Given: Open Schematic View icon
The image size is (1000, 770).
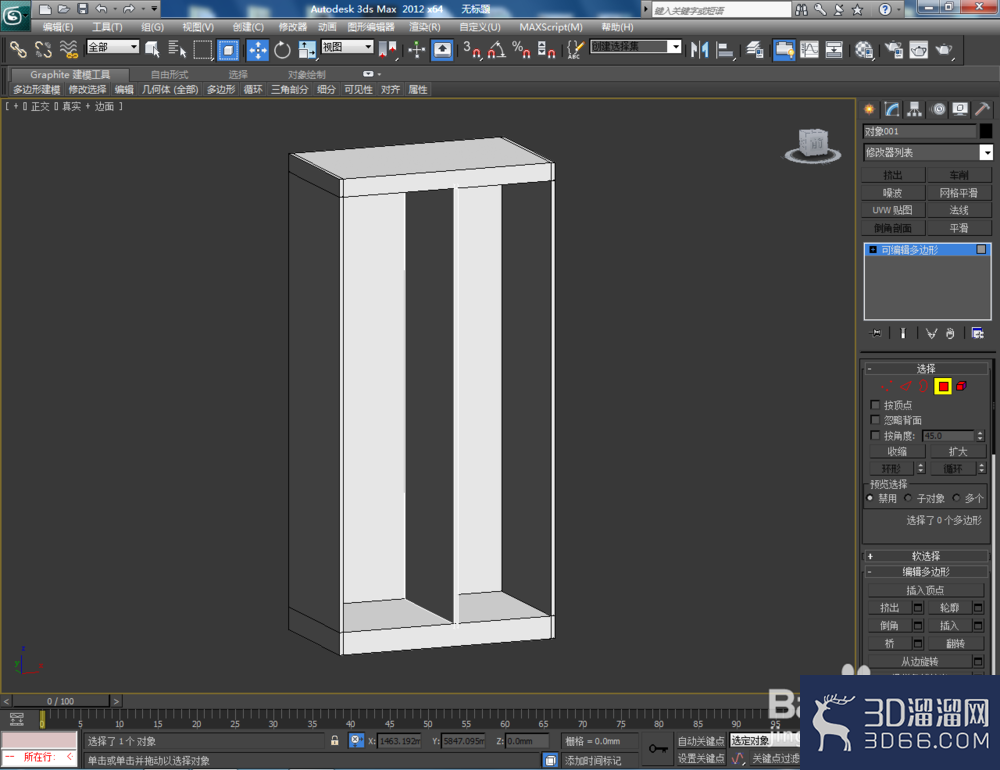Looking at the screenshot, I should (834, 49).
